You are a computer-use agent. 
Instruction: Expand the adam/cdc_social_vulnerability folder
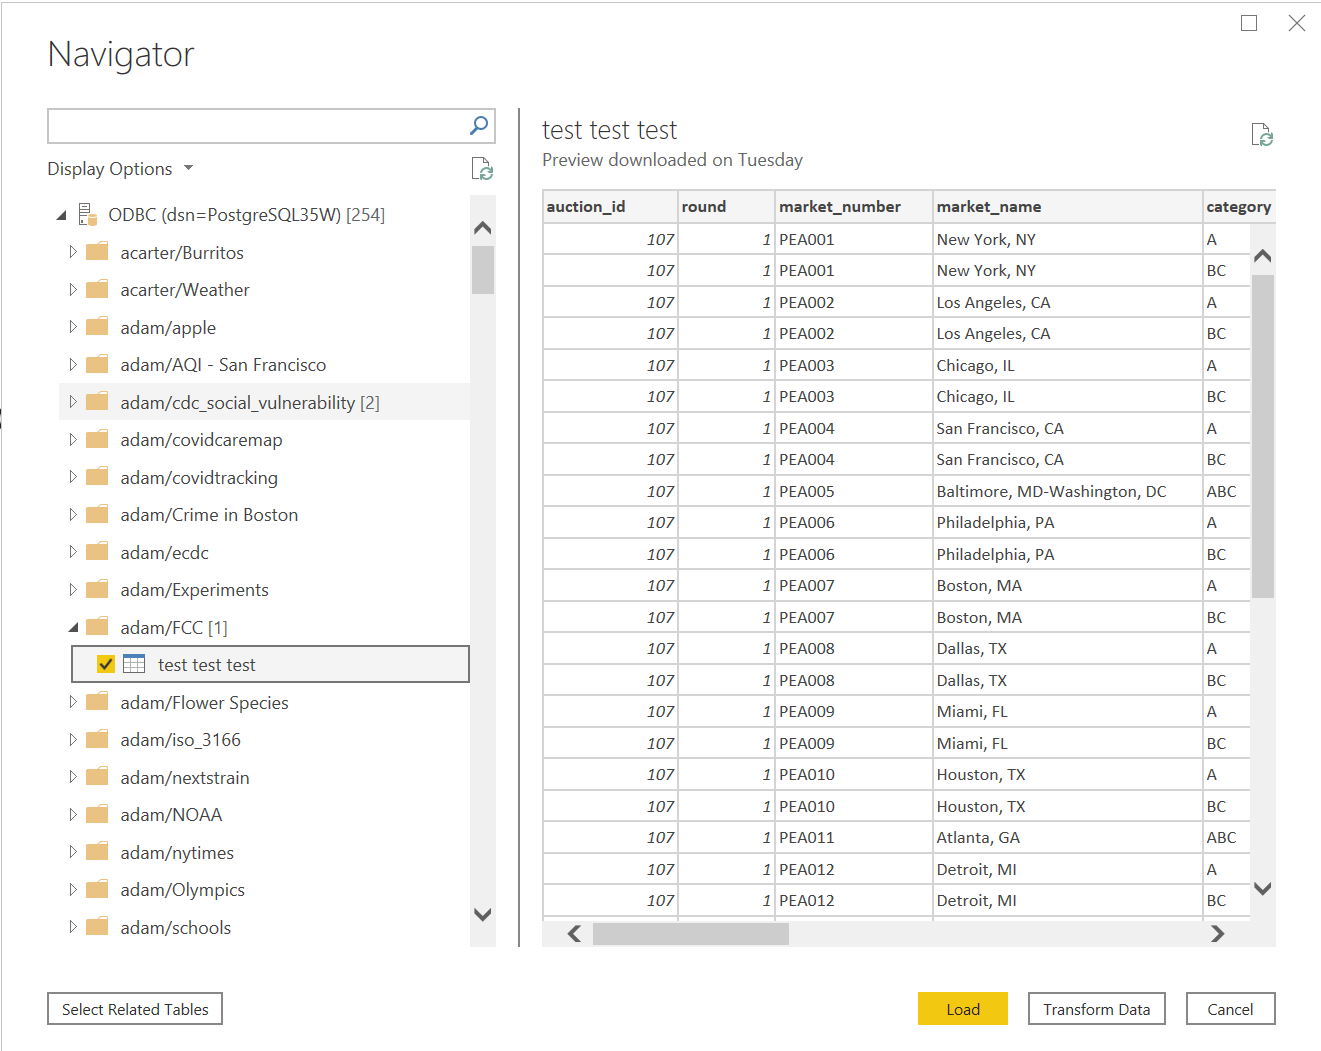tap(73, 403)
